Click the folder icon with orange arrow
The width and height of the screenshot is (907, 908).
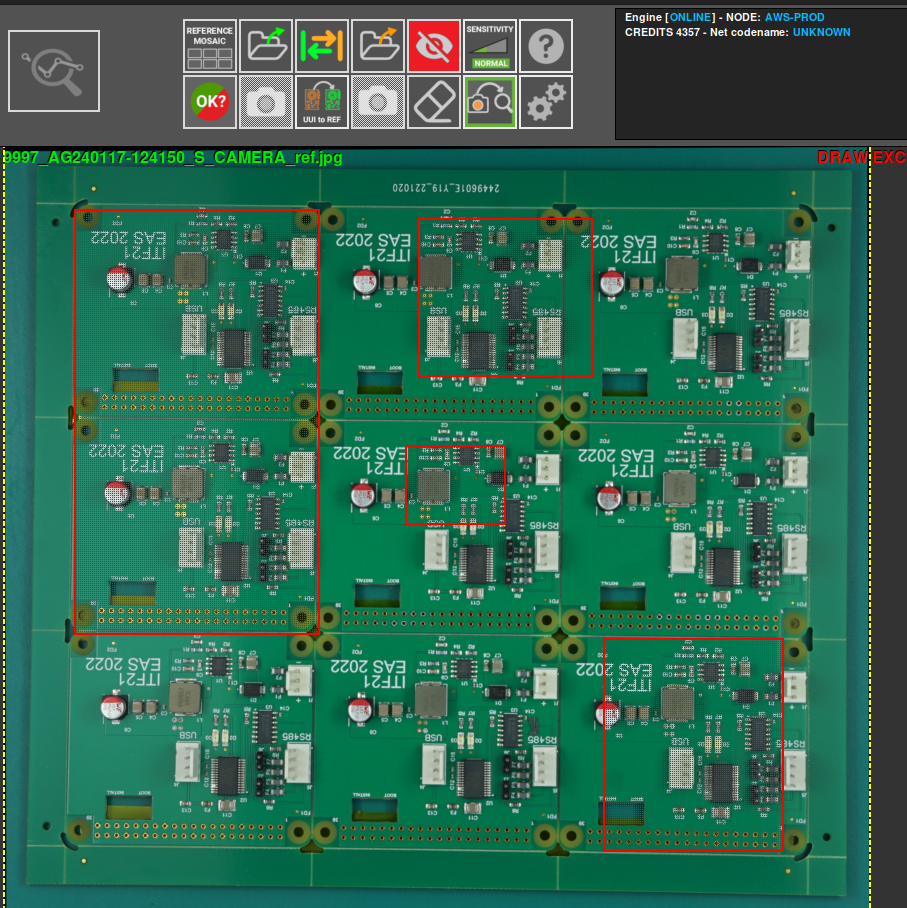(377, 46)
